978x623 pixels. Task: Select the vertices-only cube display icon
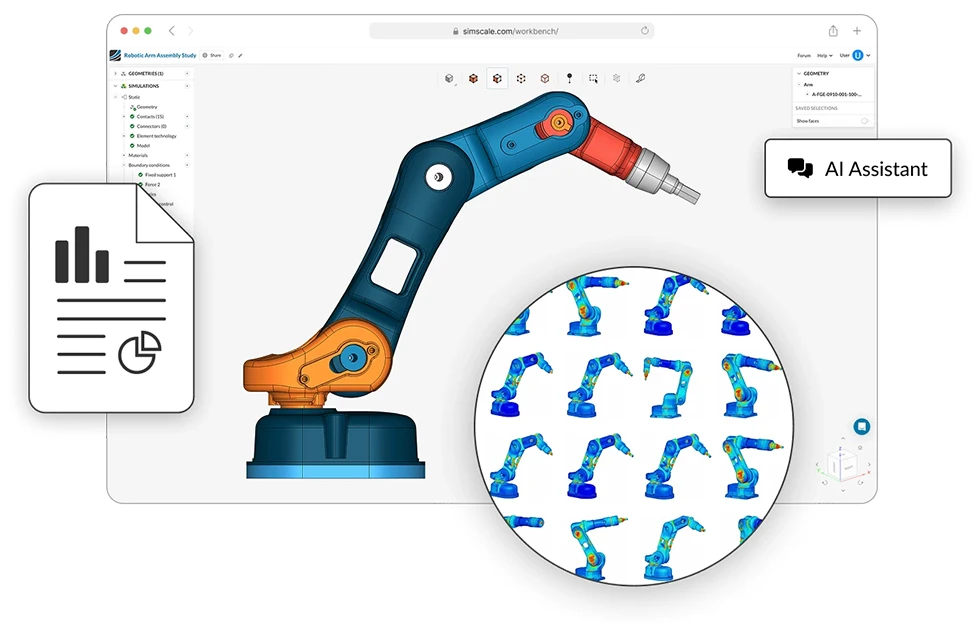pos(521,78)
